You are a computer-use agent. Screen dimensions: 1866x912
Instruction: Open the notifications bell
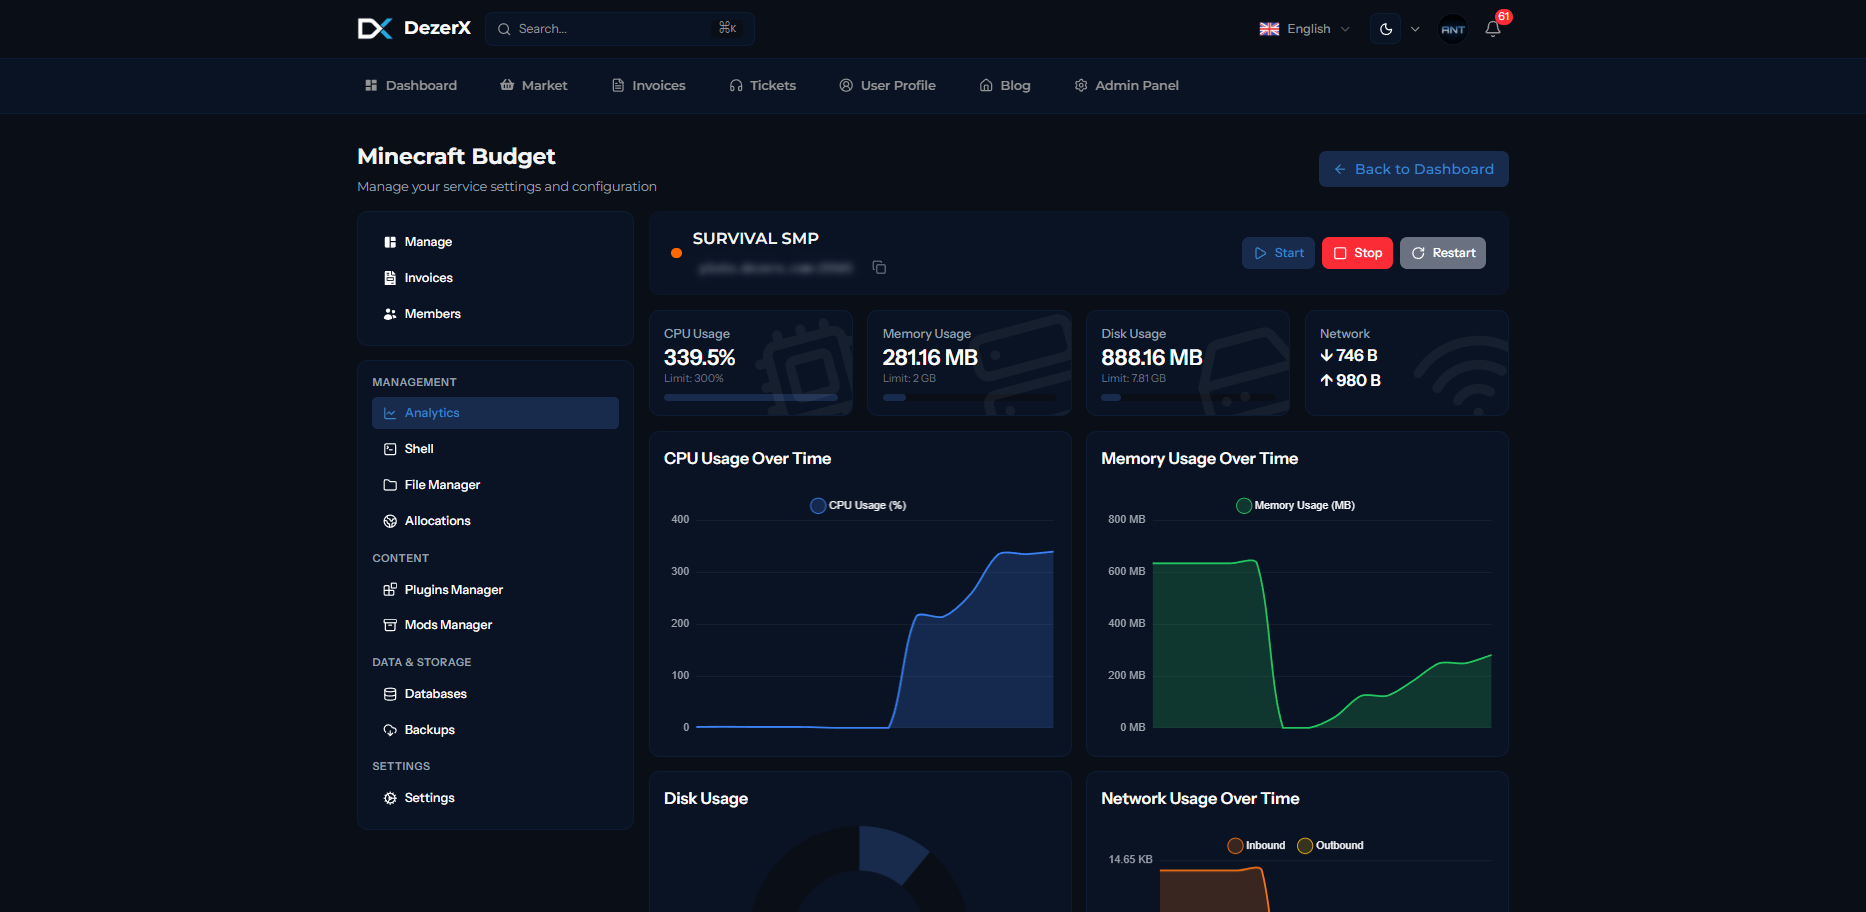(x=1492, y=29)
